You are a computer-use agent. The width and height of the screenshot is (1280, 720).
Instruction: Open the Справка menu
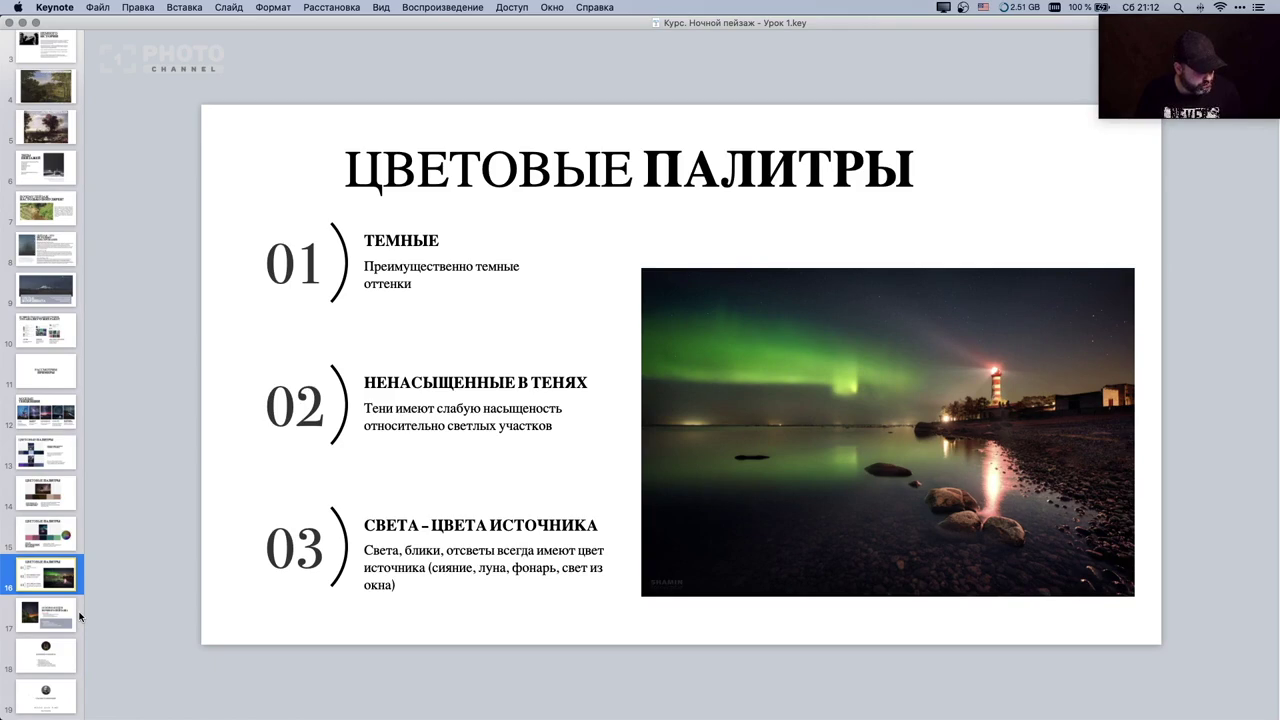tap(595, 7)
